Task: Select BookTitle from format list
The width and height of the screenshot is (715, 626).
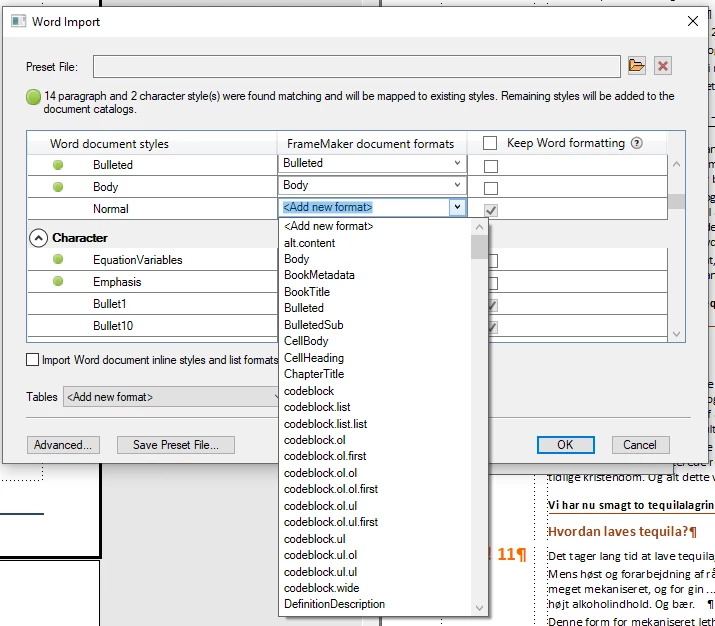Action: click(307, 292)
